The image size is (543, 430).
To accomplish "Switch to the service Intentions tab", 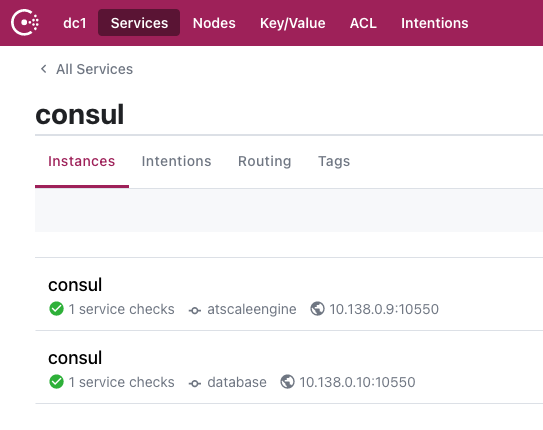I will click(x=176, y=161).
